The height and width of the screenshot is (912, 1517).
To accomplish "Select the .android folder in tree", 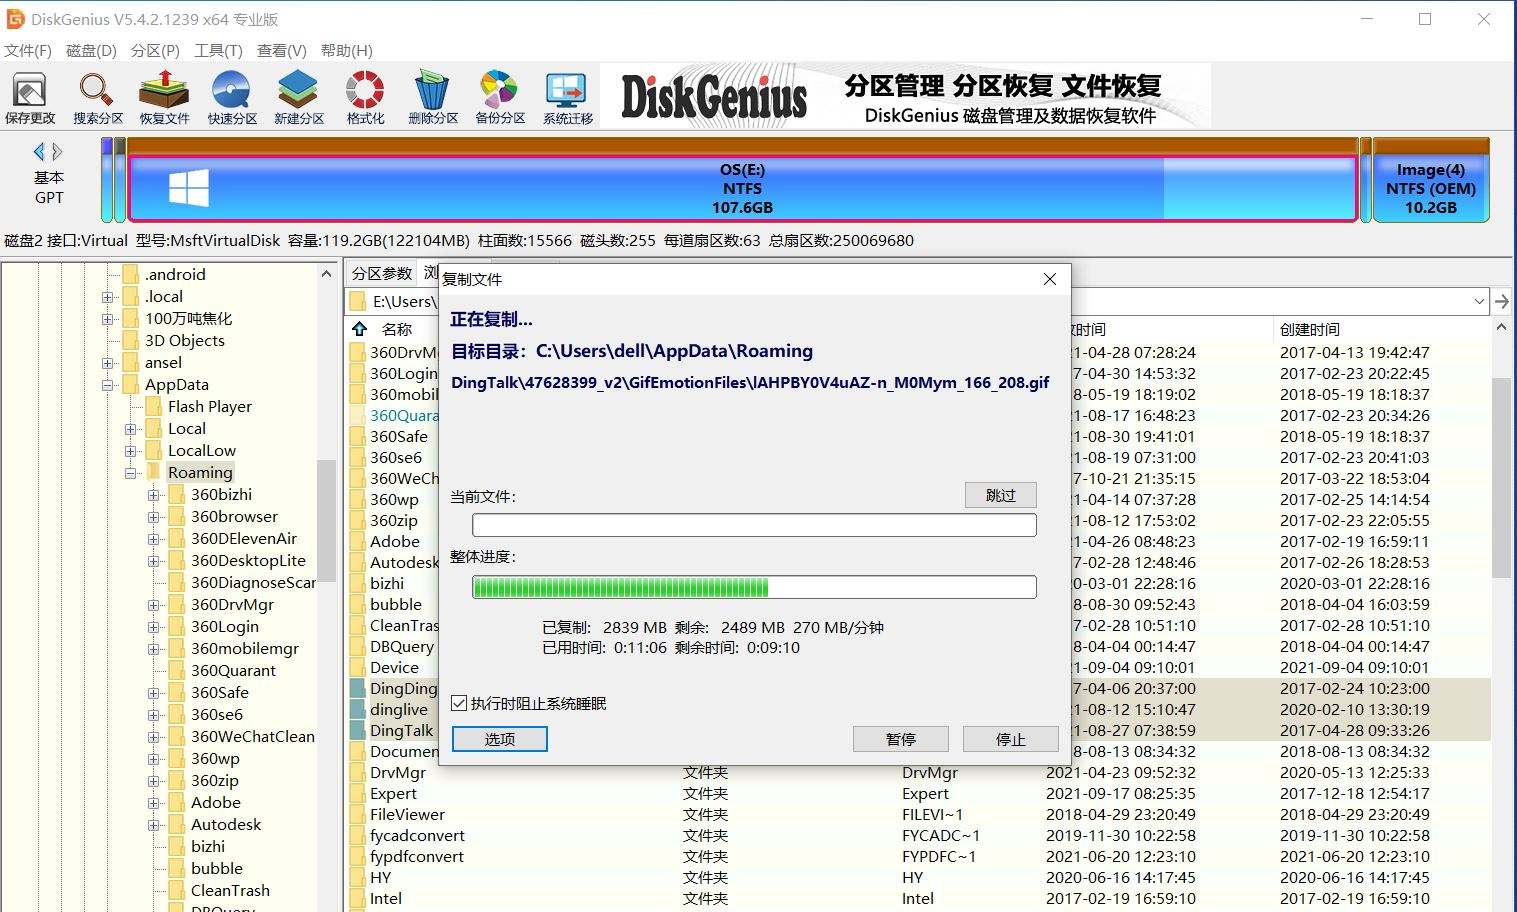I will coord(175,275).
